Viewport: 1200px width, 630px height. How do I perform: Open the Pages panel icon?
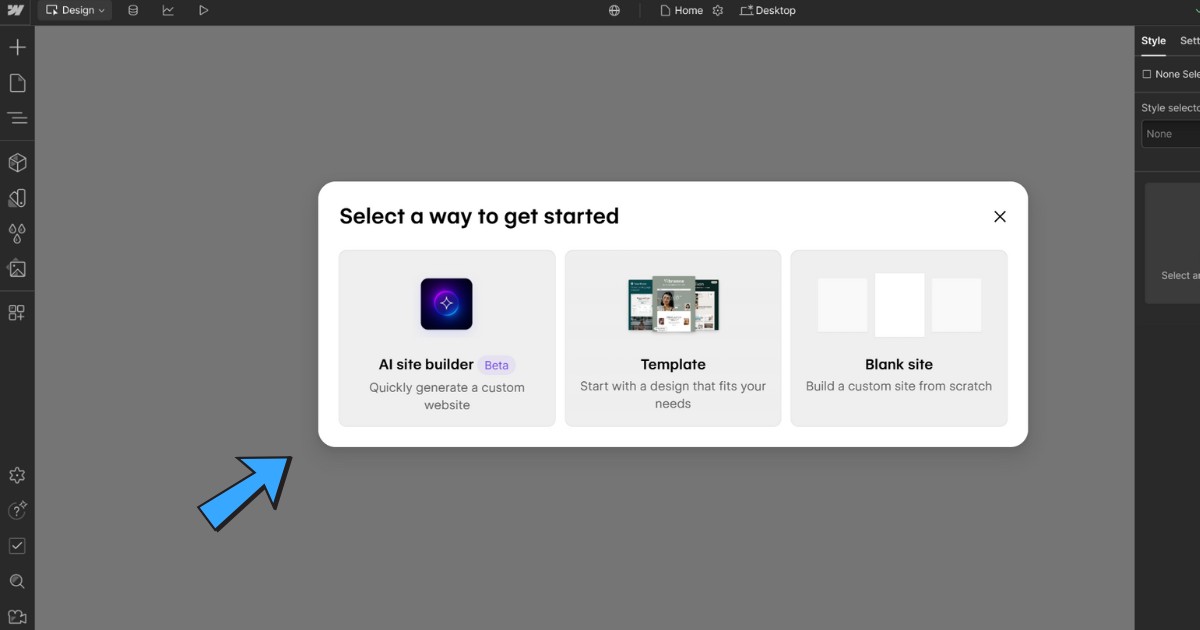tap(17, 83)
